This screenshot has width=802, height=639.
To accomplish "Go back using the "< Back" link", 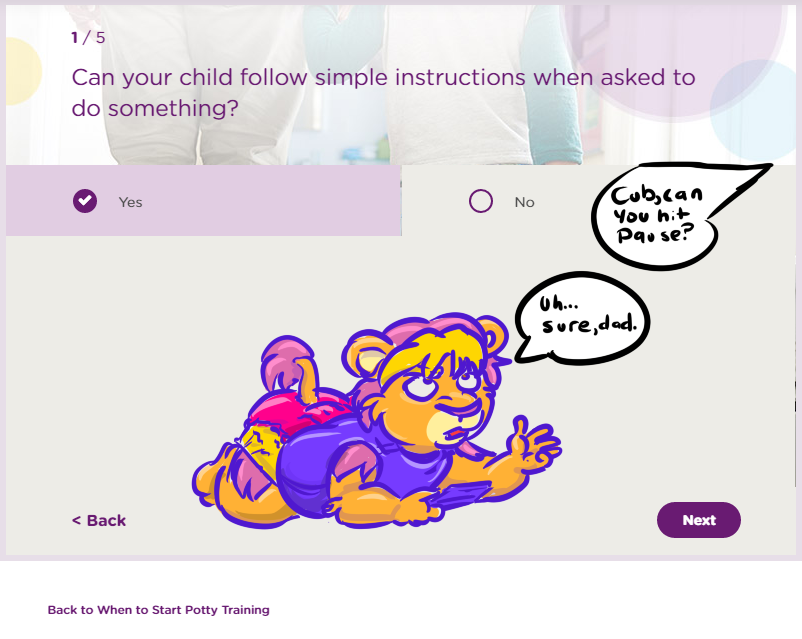I will tap(99, 520).
